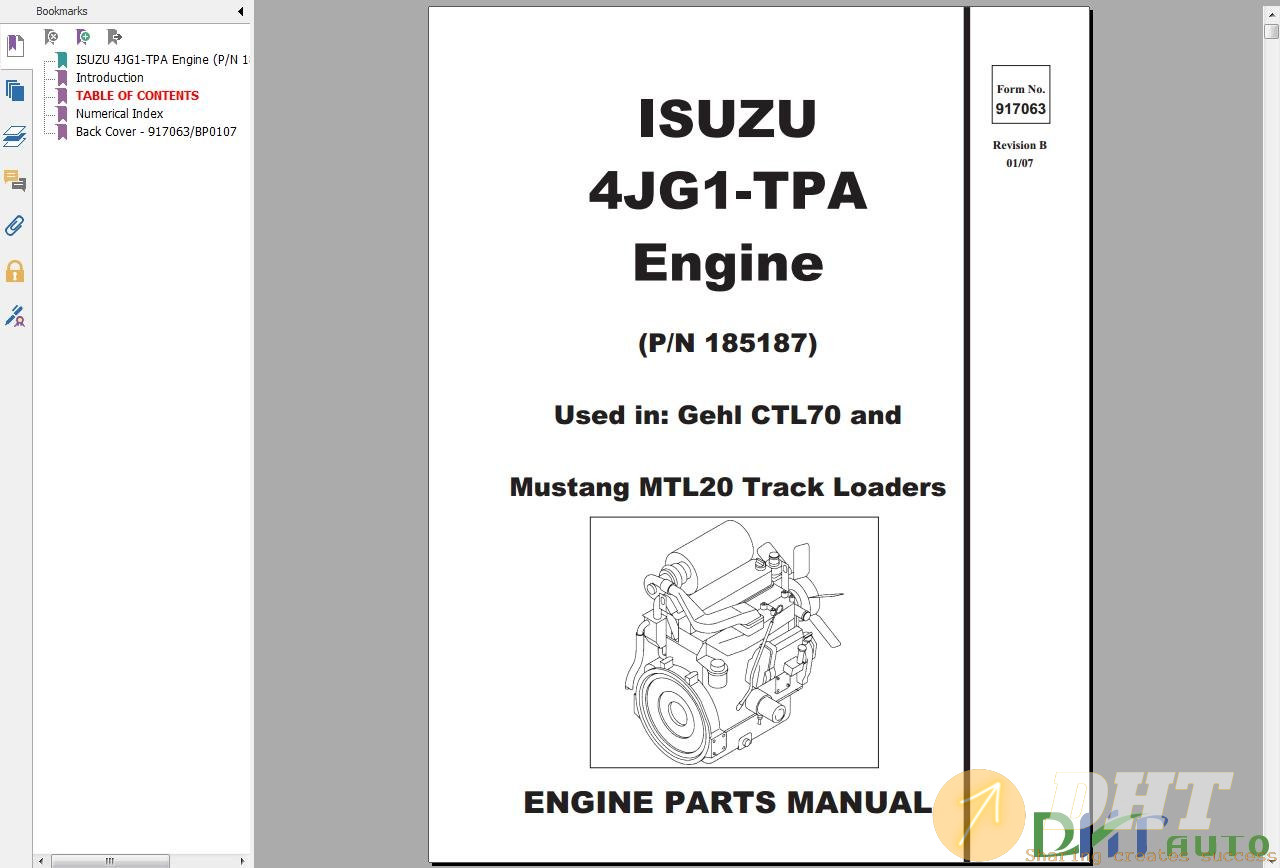
Task: Click bookmarks scrollbar left arrow
Action: (x=41, y=860)
